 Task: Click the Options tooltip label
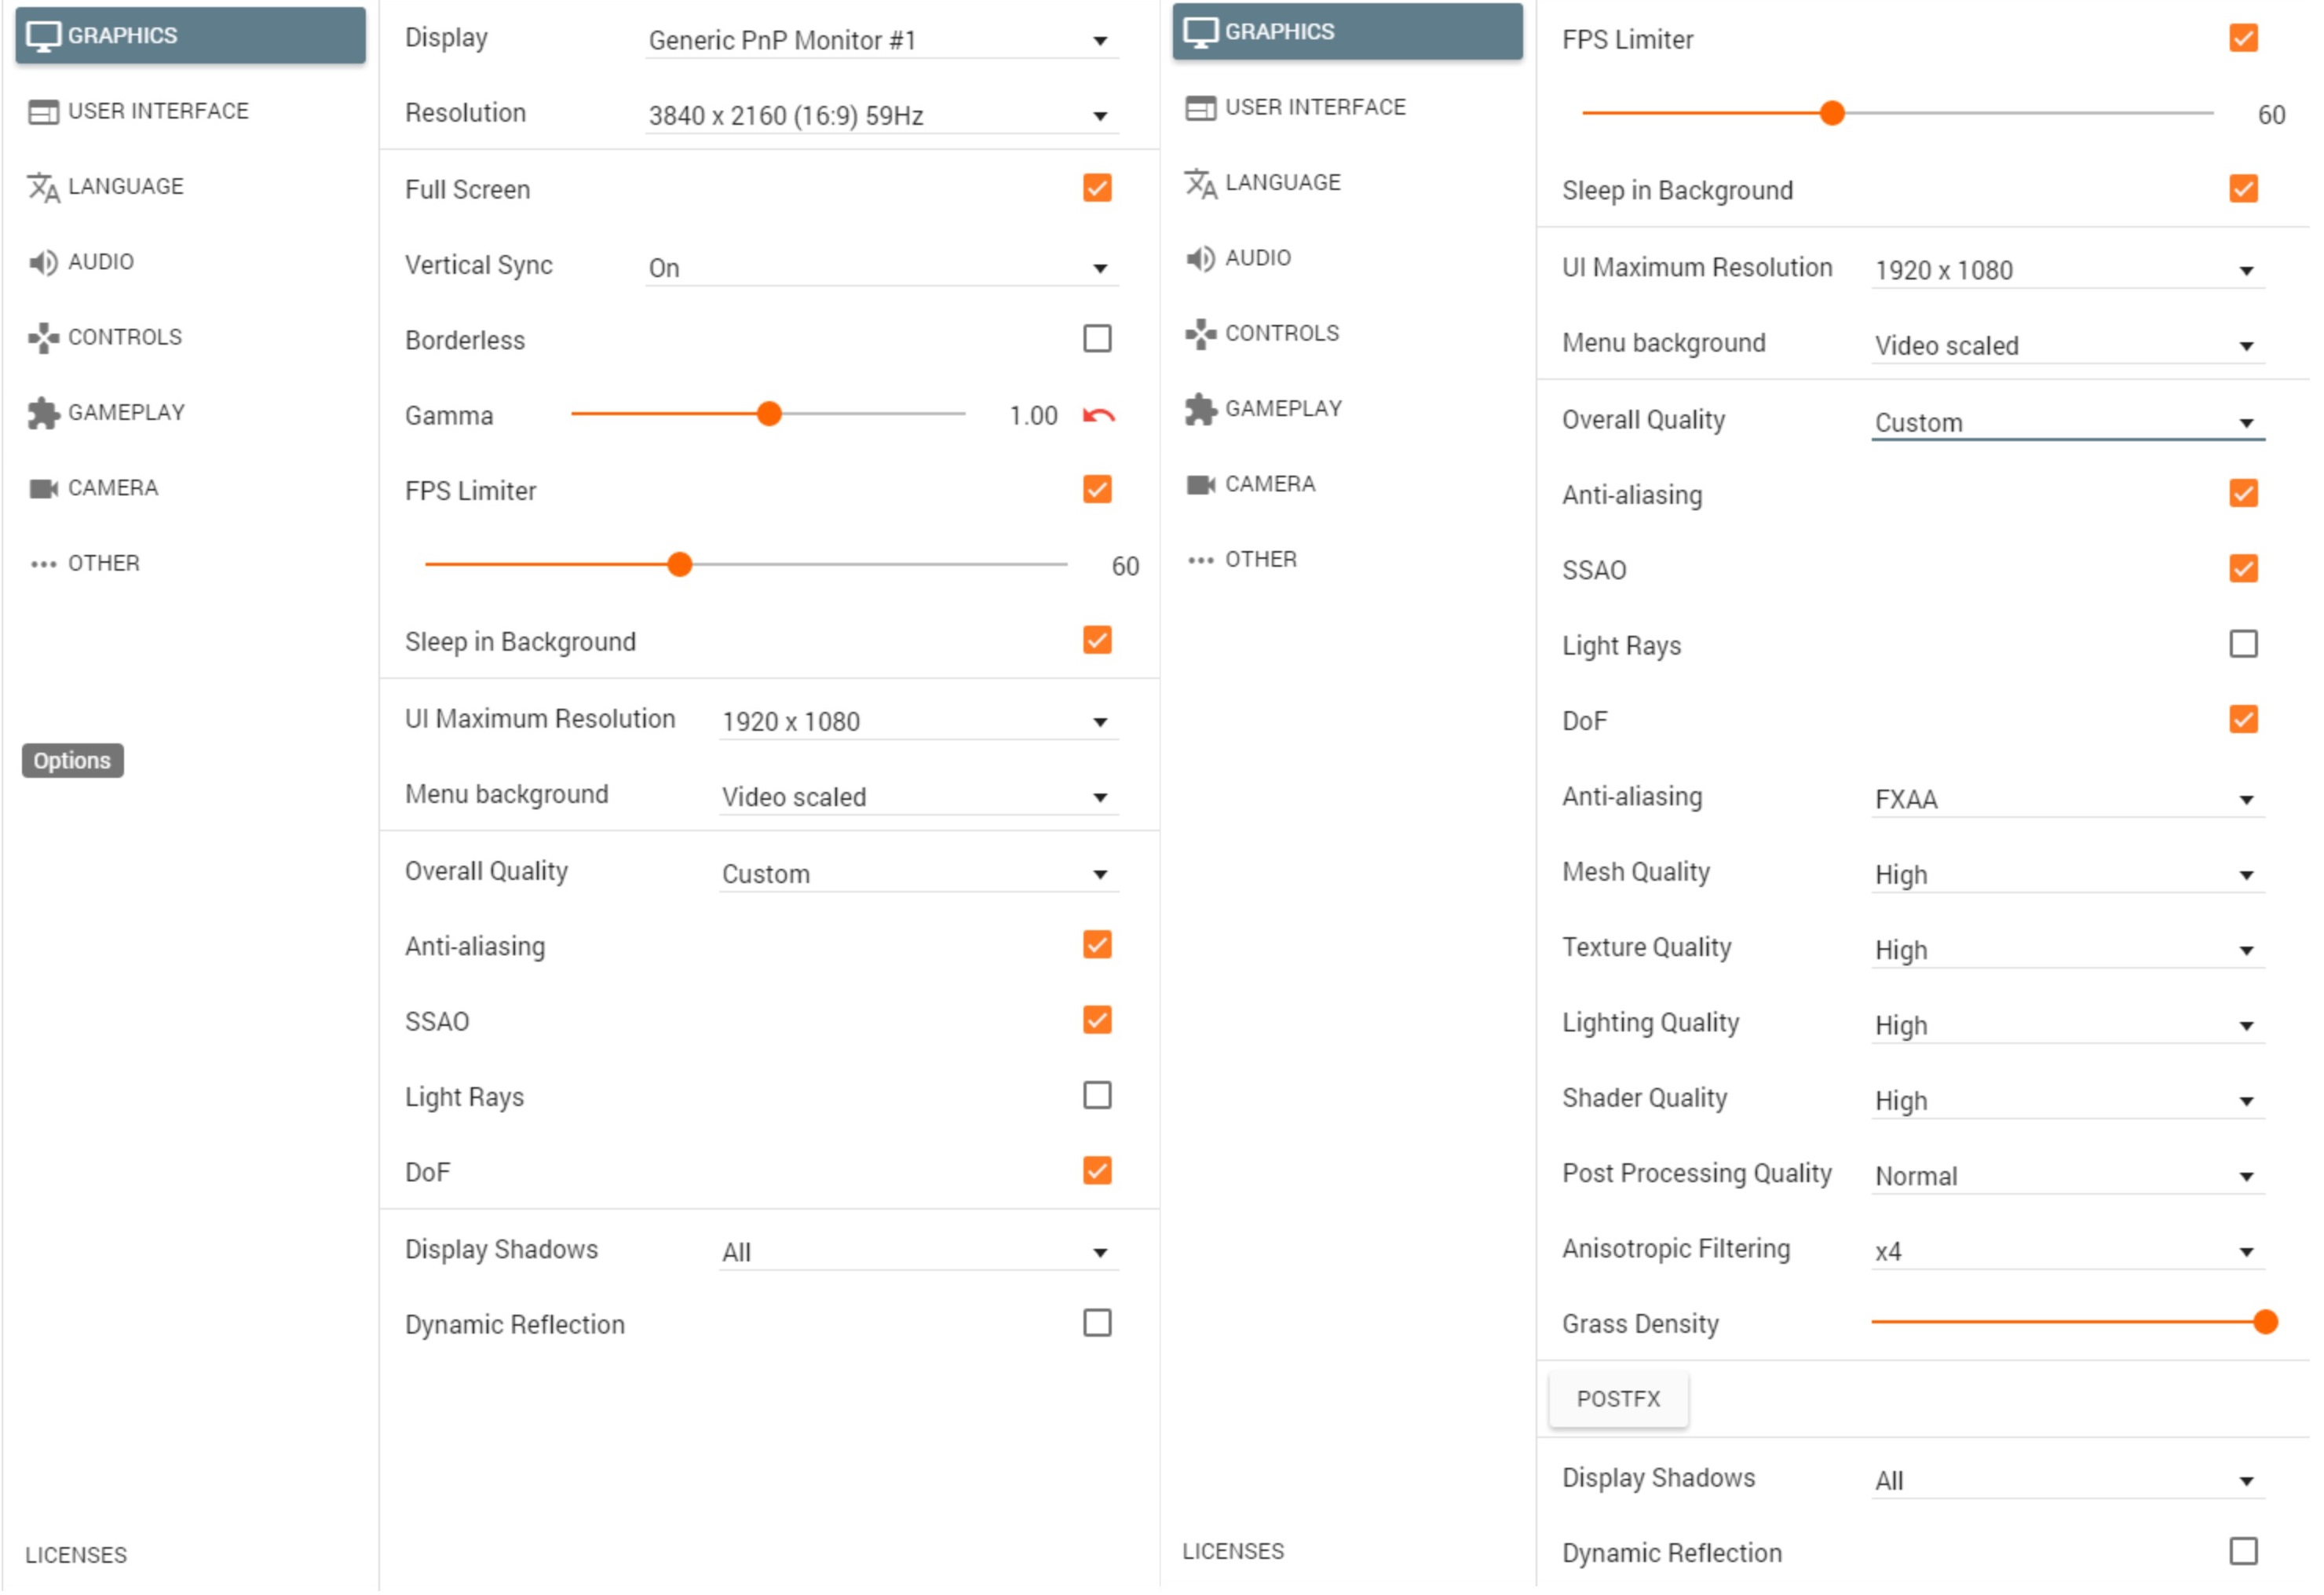pyautogui.click(x=73, y=762)
